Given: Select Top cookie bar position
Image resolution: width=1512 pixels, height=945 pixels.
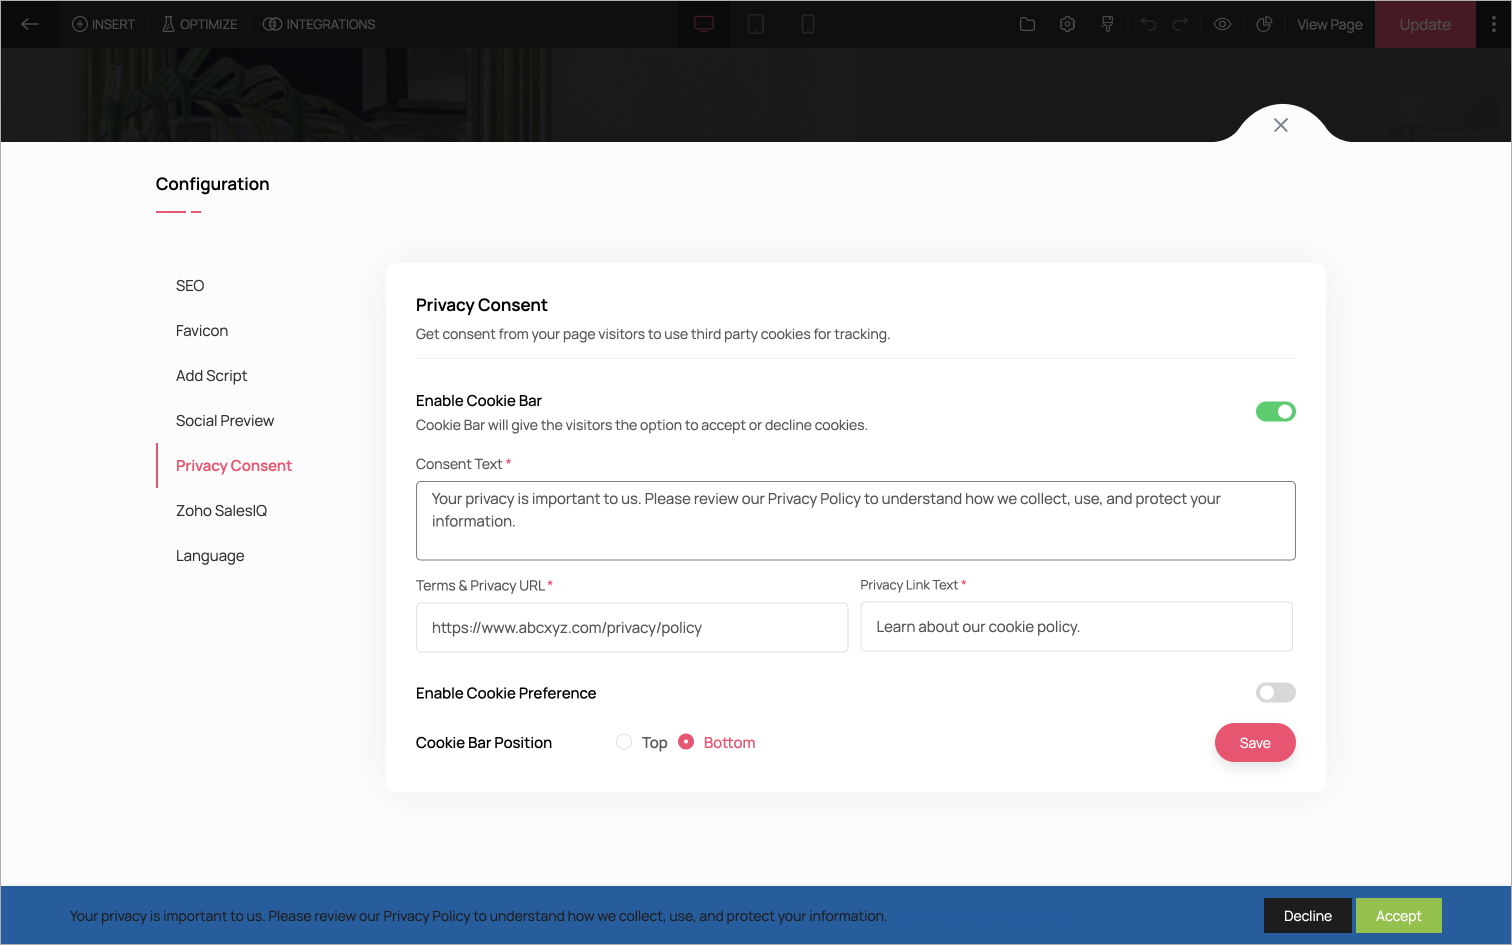Looking at the screenshot, I should (x=624, y=742).
